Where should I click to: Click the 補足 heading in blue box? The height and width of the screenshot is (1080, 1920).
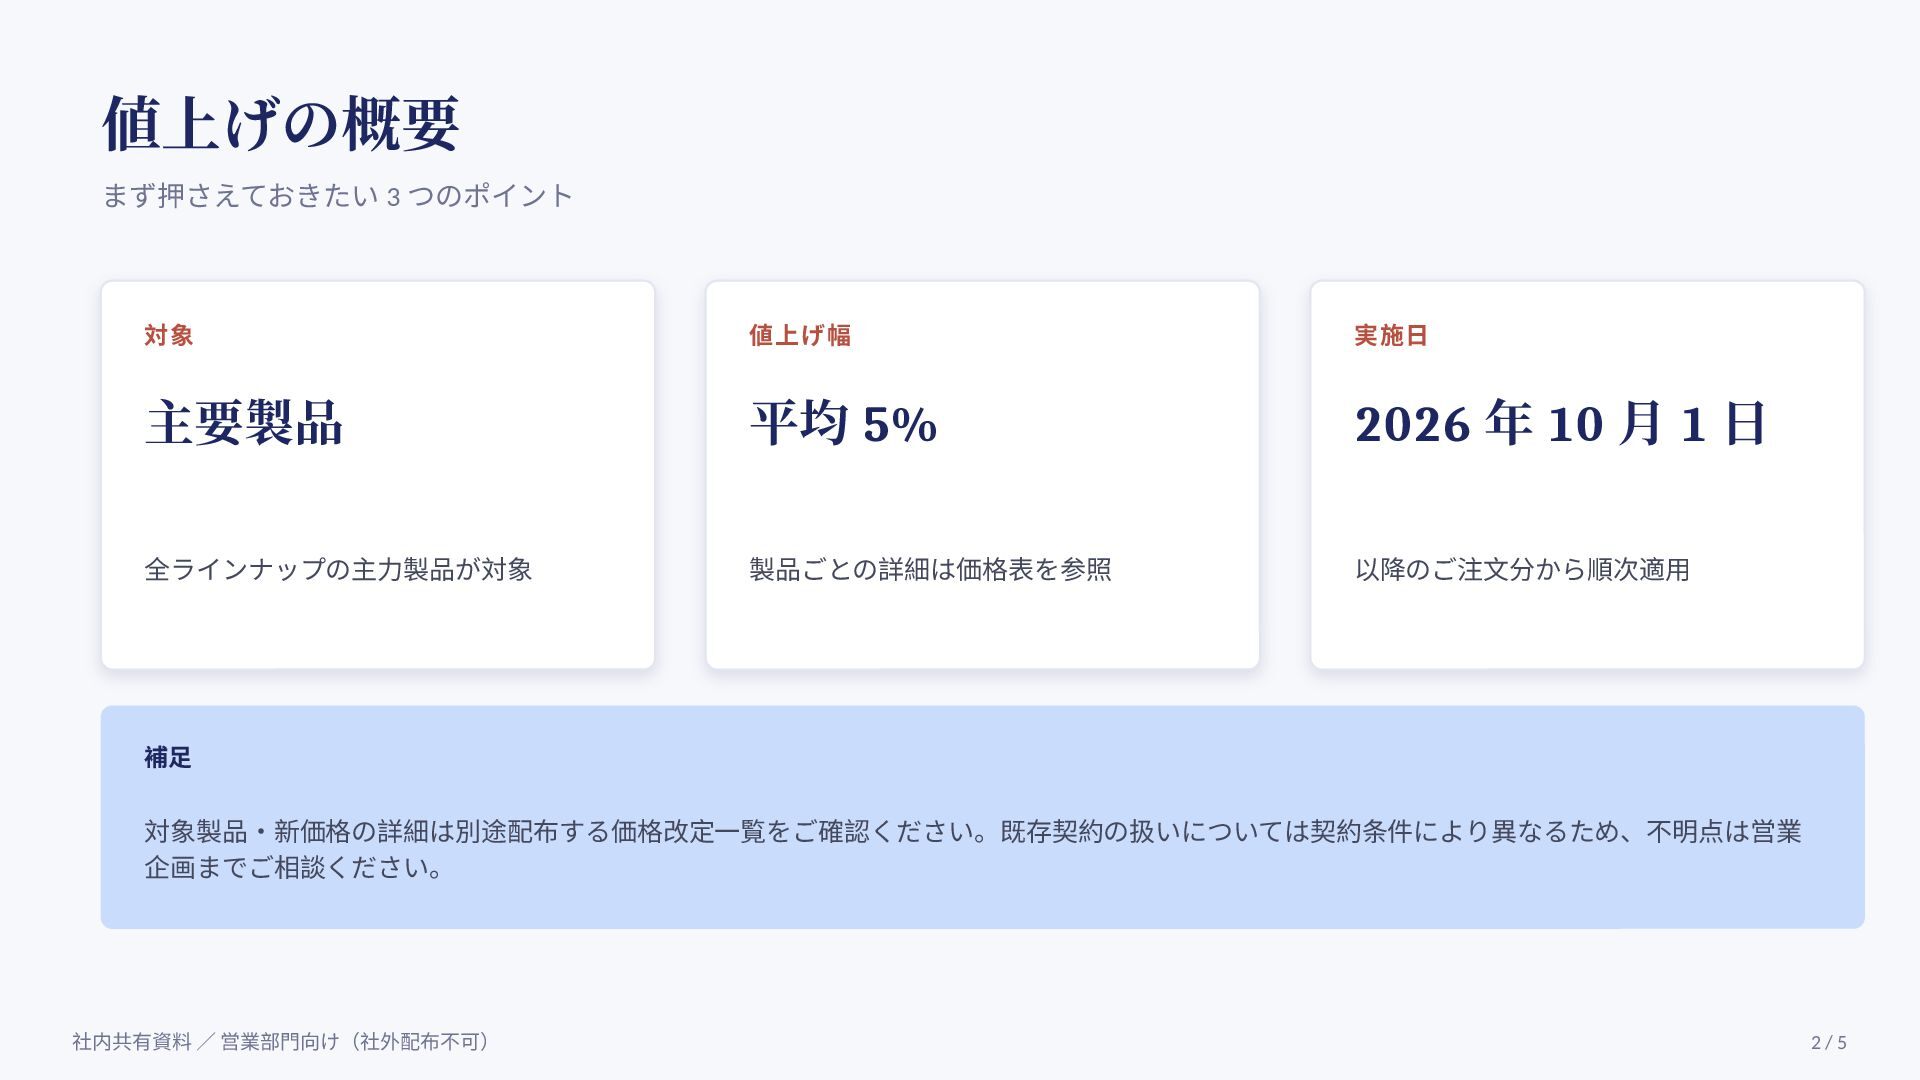(x=168, y=757)
